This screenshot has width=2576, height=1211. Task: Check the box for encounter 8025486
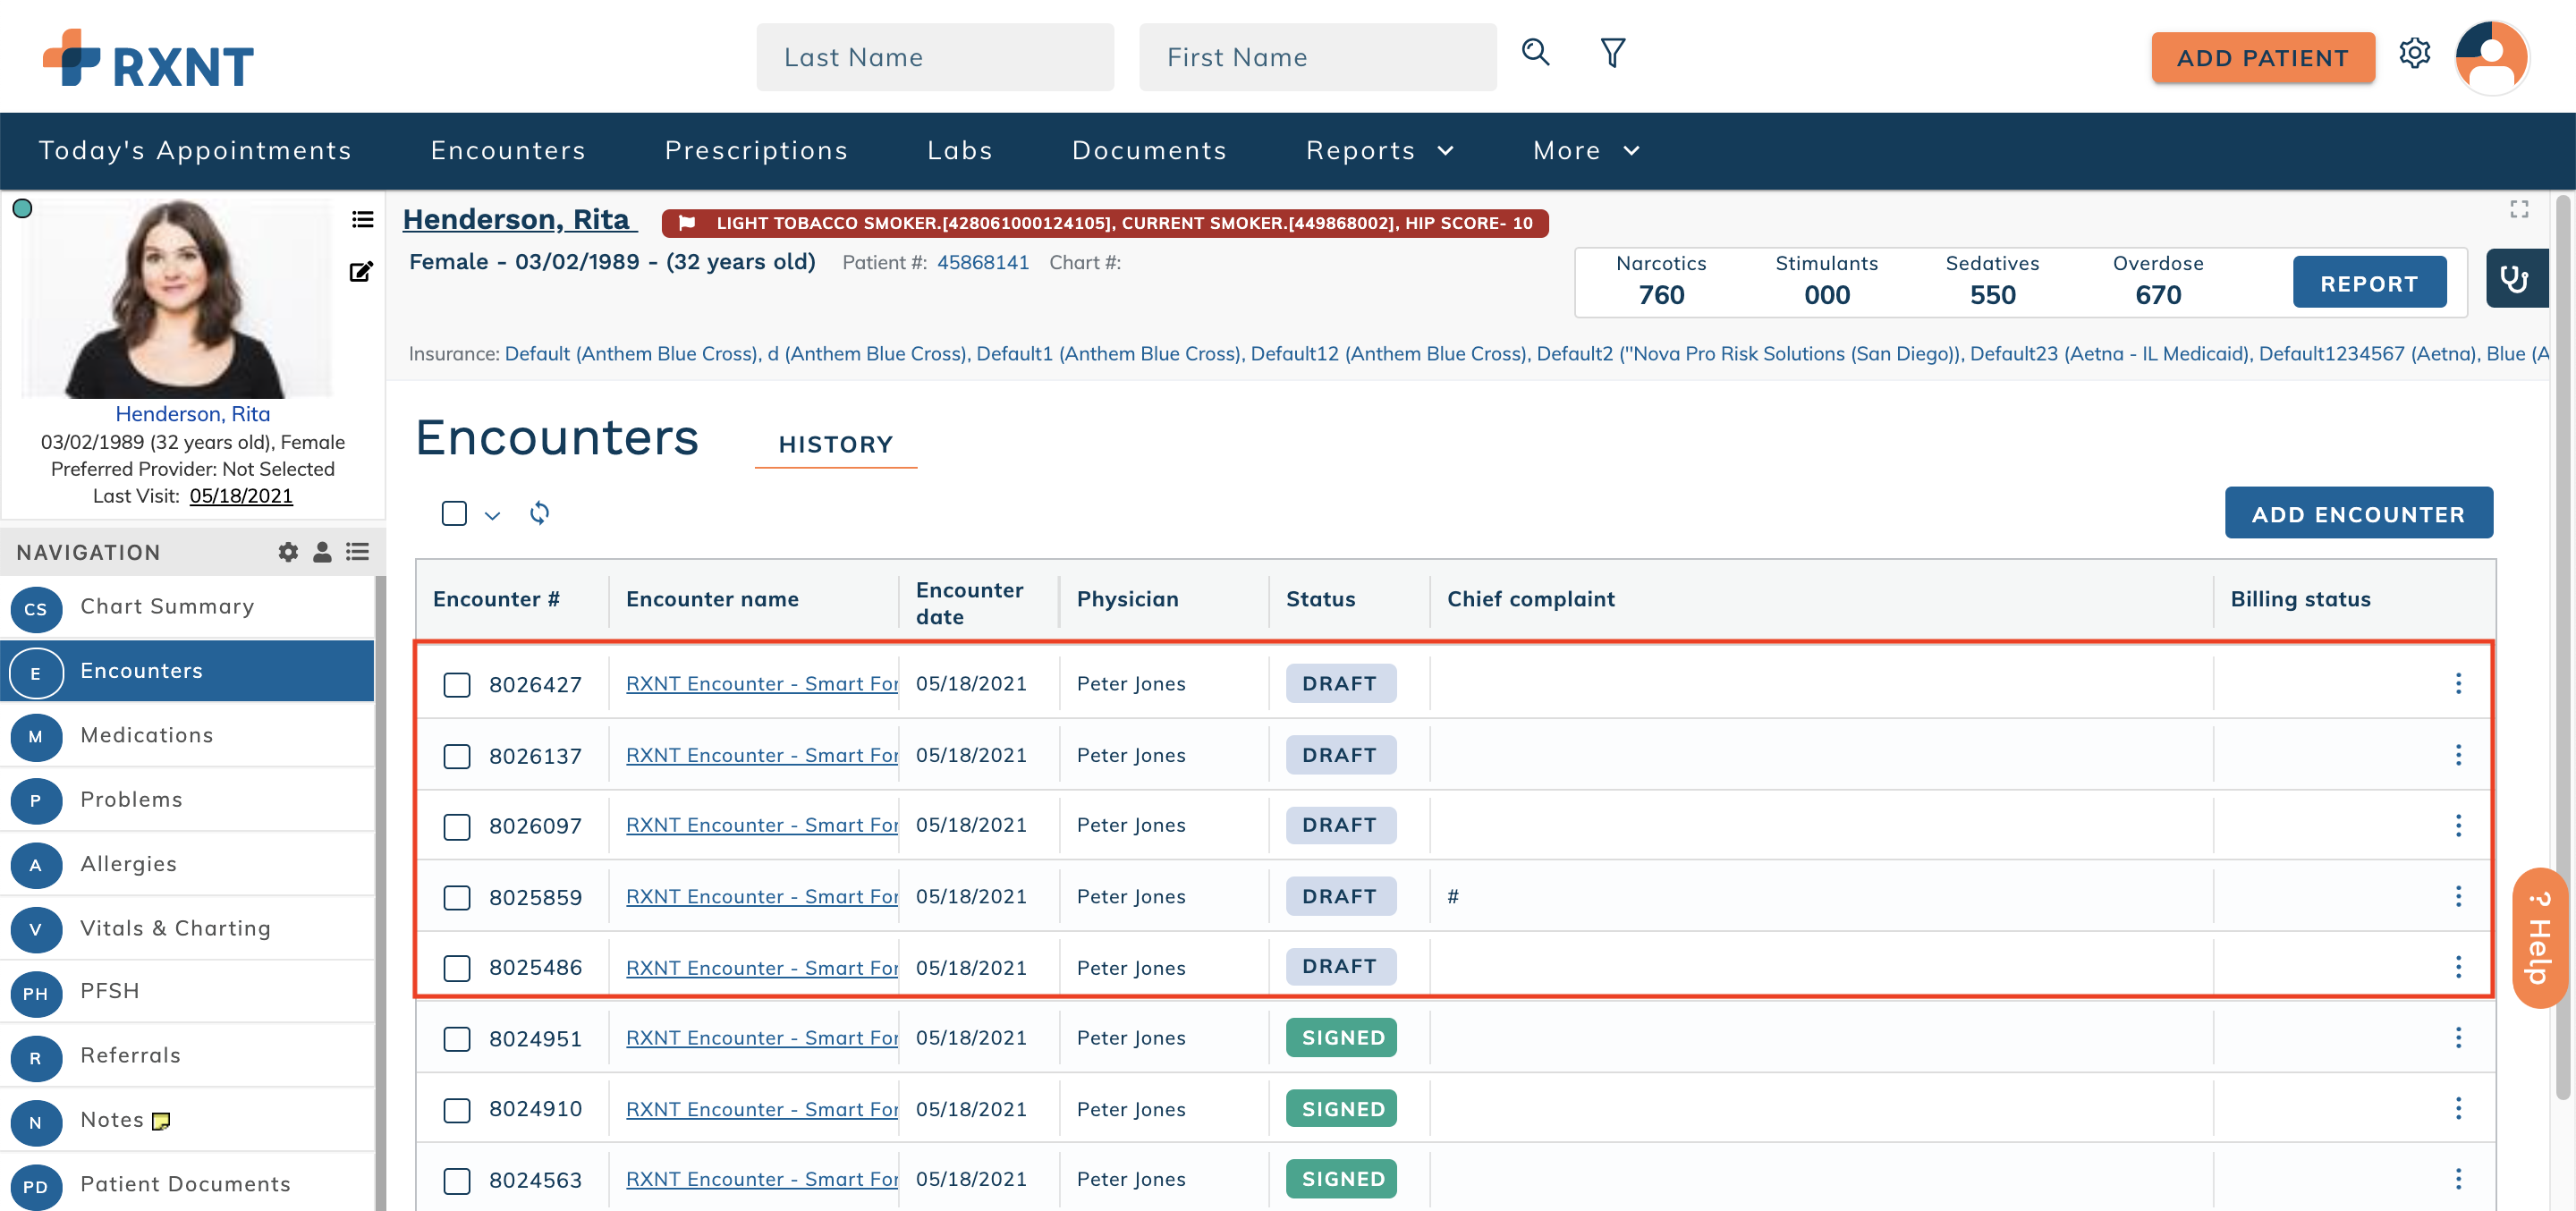[x=457, y=968]
